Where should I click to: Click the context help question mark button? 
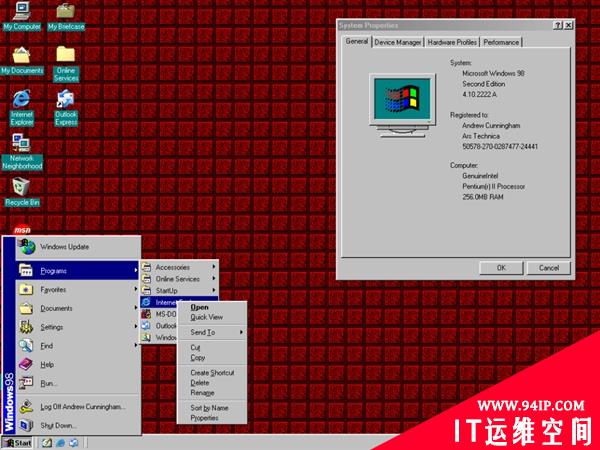(x=558, y=26)
